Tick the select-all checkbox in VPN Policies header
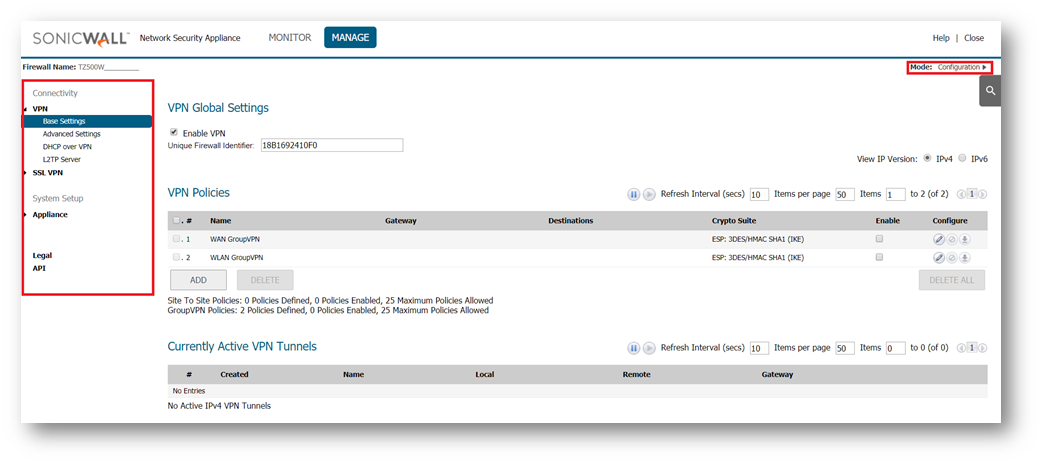1043x465 pixels. (x=176, y=220)
